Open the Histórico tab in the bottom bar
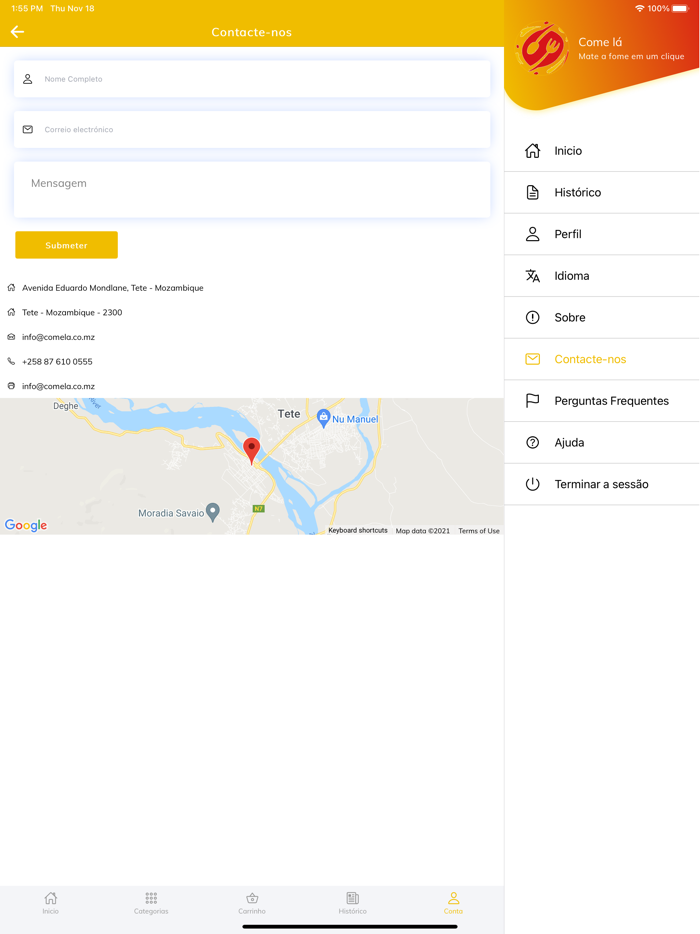Image resolution: width=700 pixels, height=934 pixels. 353,903
